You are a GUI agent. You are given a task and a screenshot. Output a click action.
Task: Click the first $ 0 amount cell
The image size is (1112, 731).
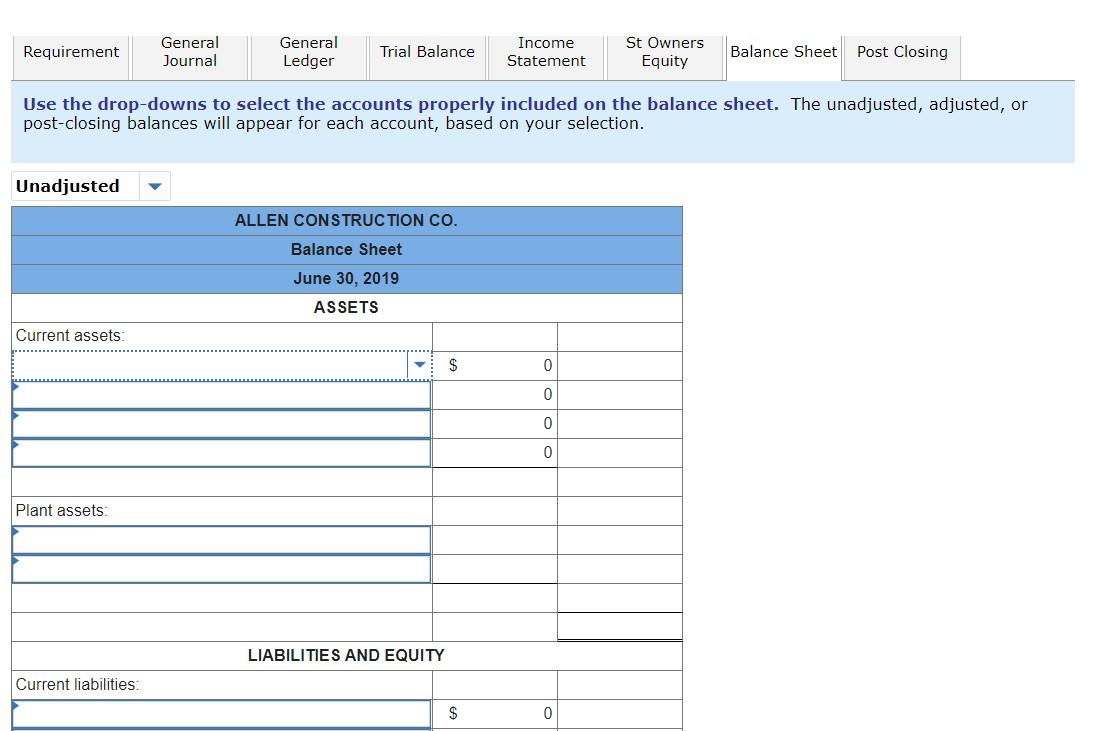click(x=495, y=365)
